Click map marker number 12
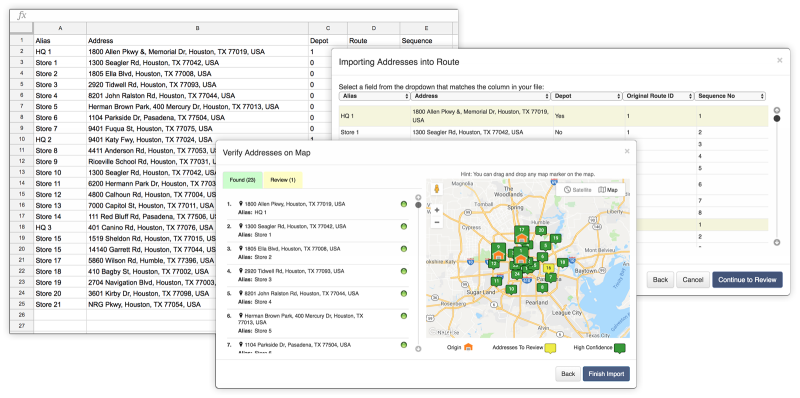This screenshot has height=398, width=800. (494, 263)
